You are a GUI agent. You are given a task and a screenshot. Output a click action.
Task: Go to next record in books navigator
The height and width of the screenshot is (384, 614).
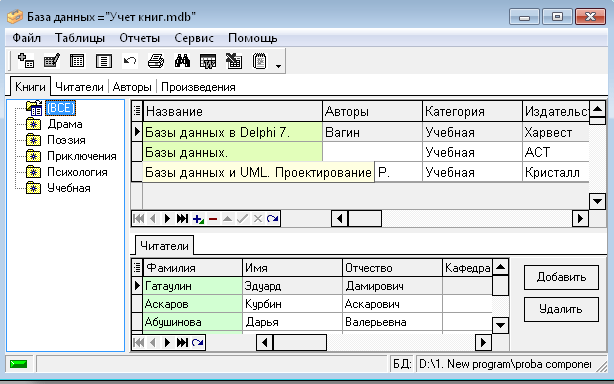tap(167, 218)
